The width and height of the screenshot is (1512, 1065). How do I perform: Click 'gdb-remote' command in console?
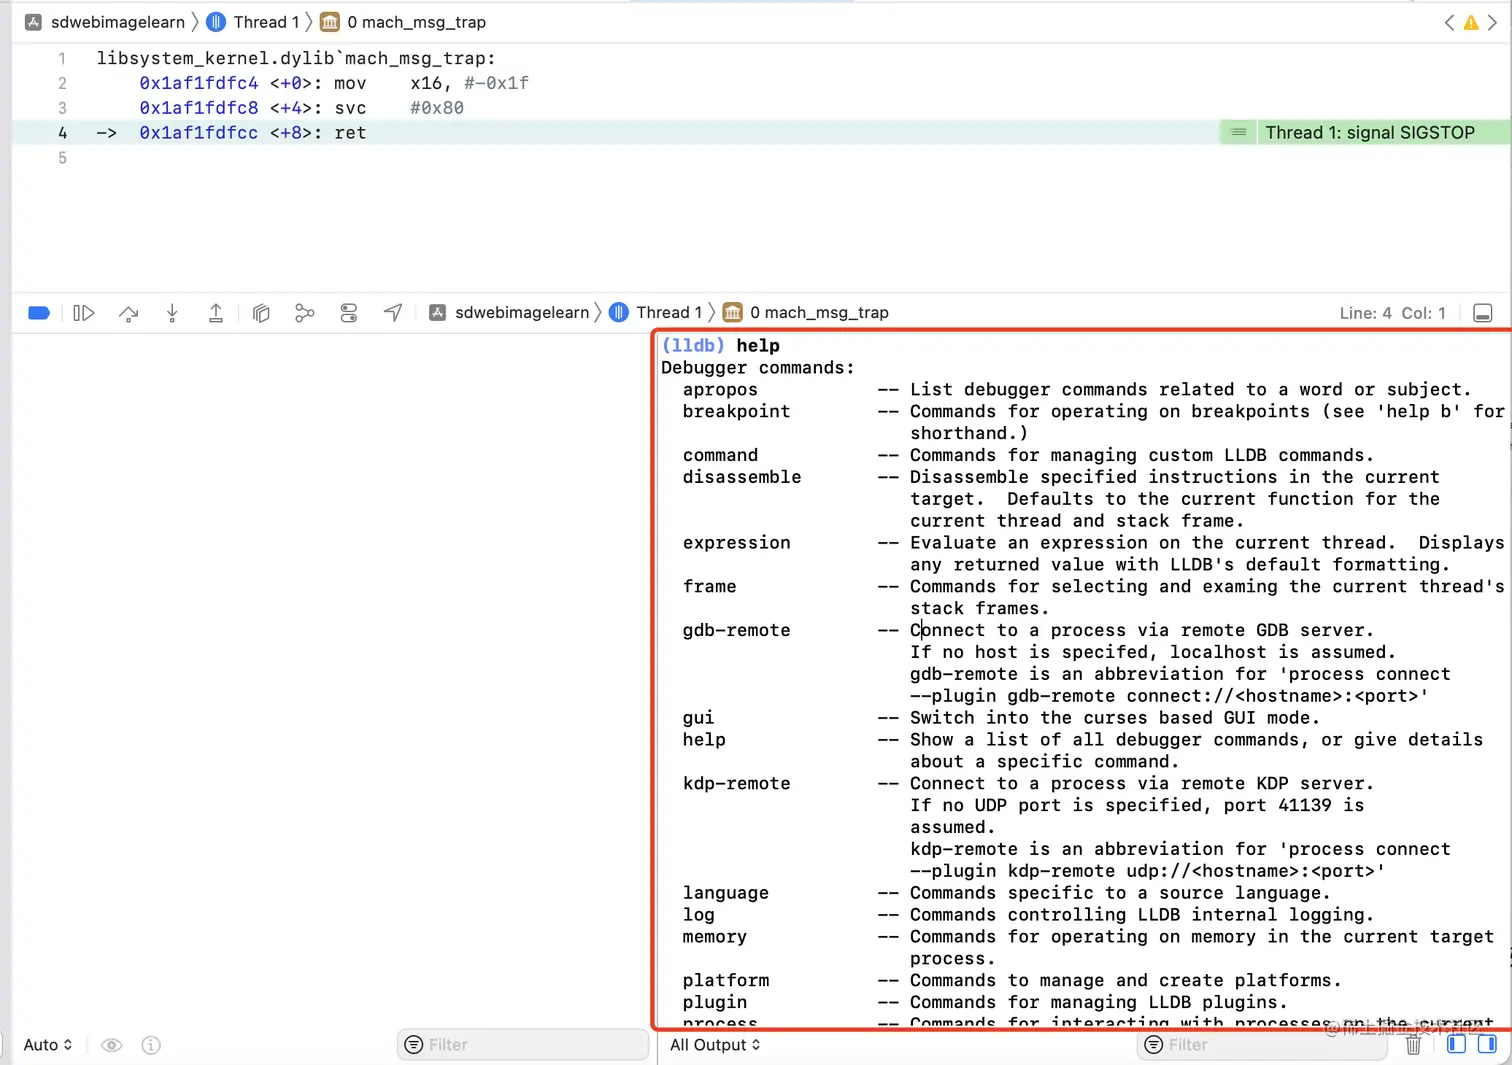point(736,630)
